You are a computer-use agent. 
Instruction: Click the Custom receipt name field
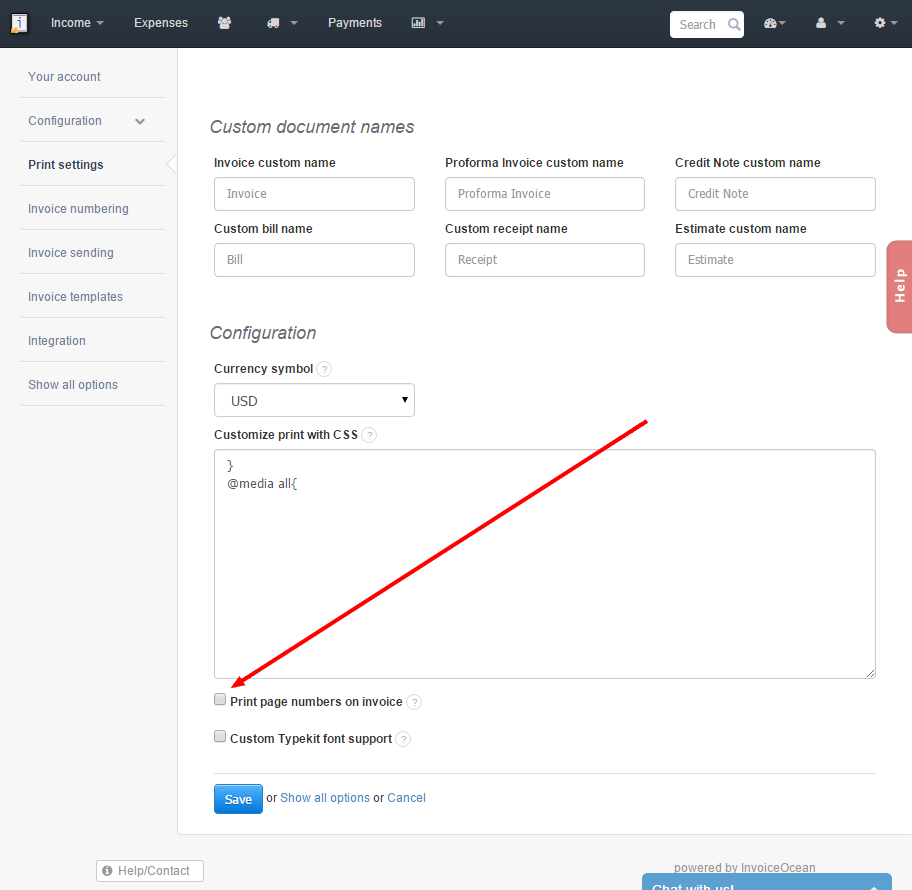click(544, 260)
